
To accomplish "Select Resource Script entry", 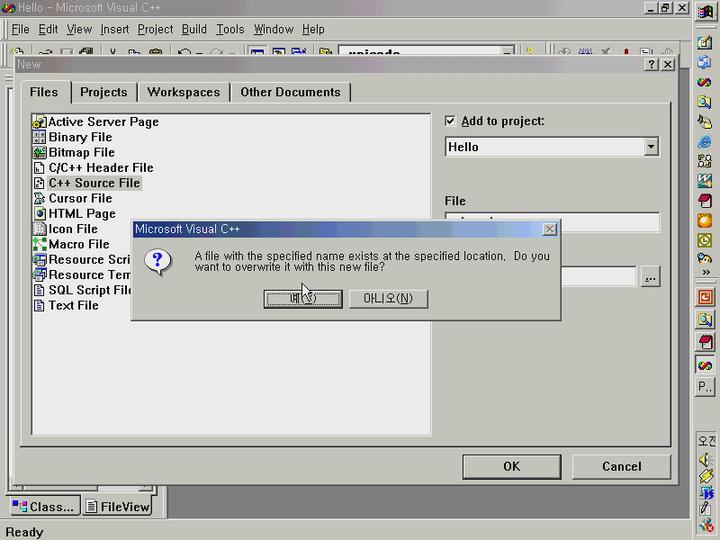I will click(82, 259).
